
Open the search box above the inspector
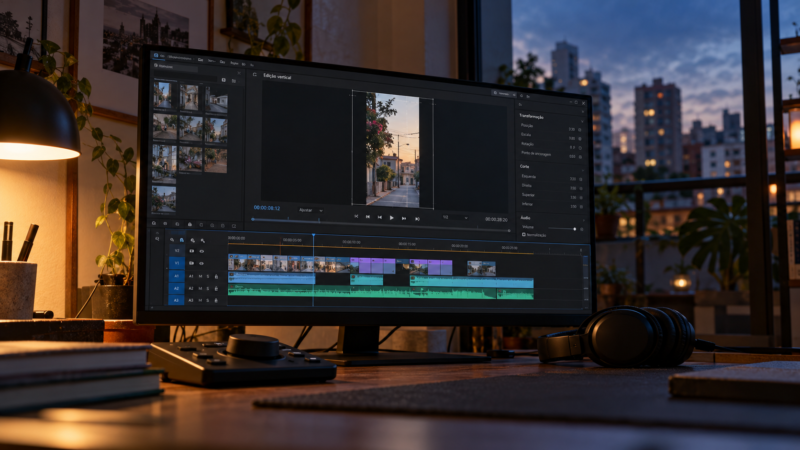[503, 93]
